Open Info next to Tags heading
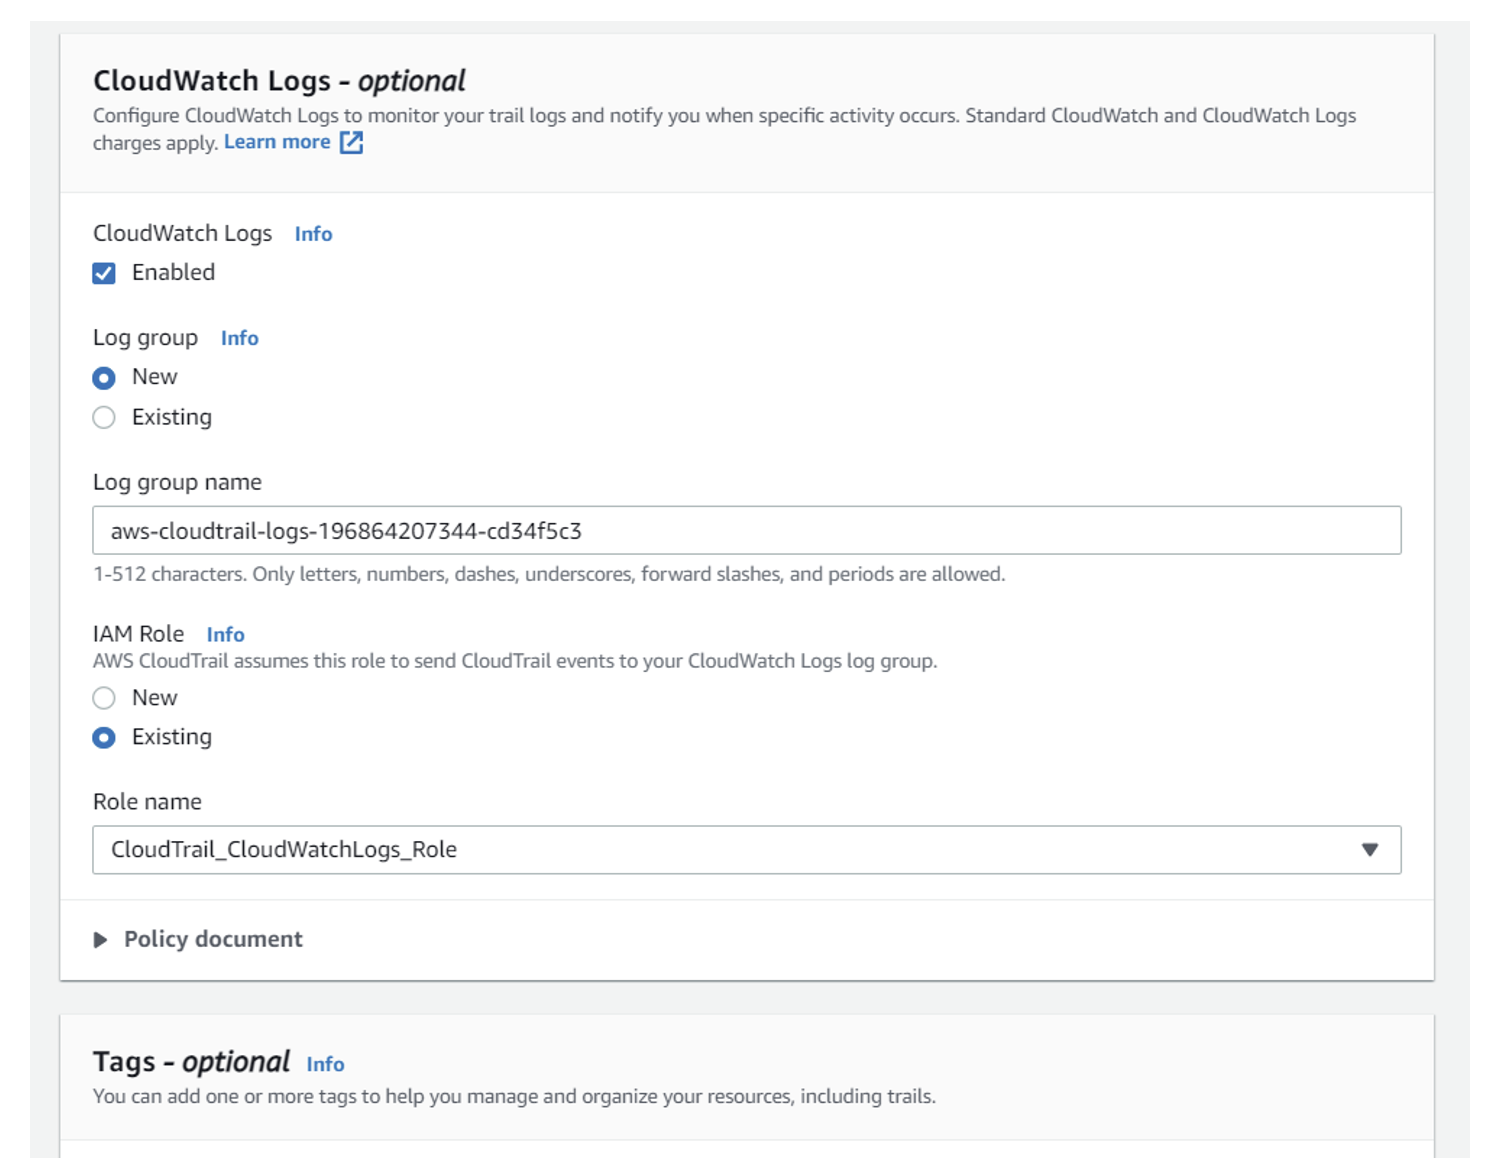Viewport: 1506px width, 1173px height. point(326,1065)
